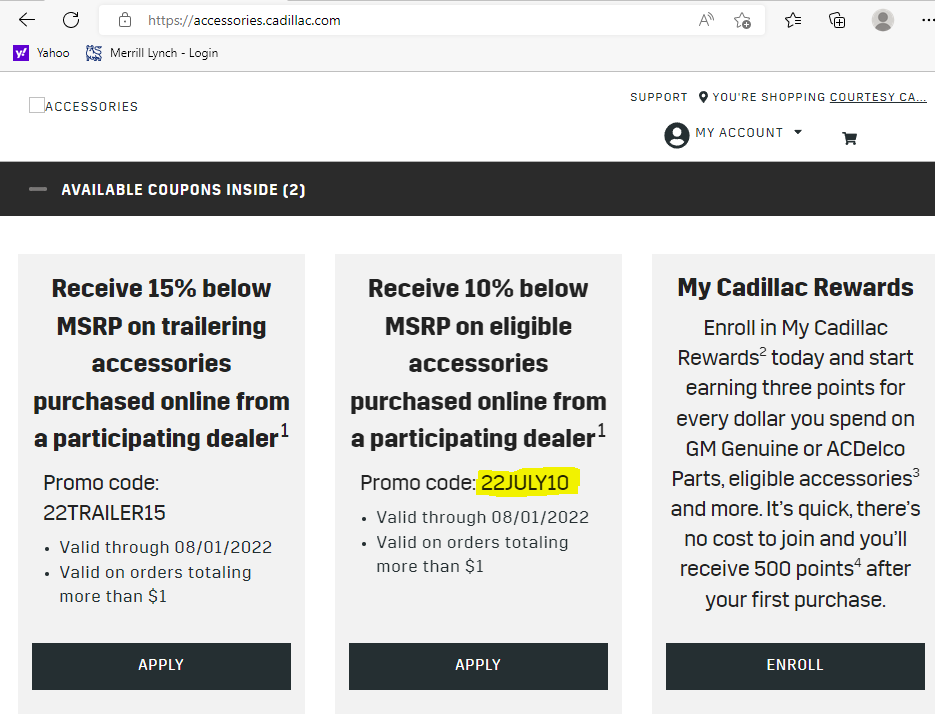This screenshot has height=717, width=935.
Task: Open Read Aloud icon in address bar
Action: [x=706, y=20]
